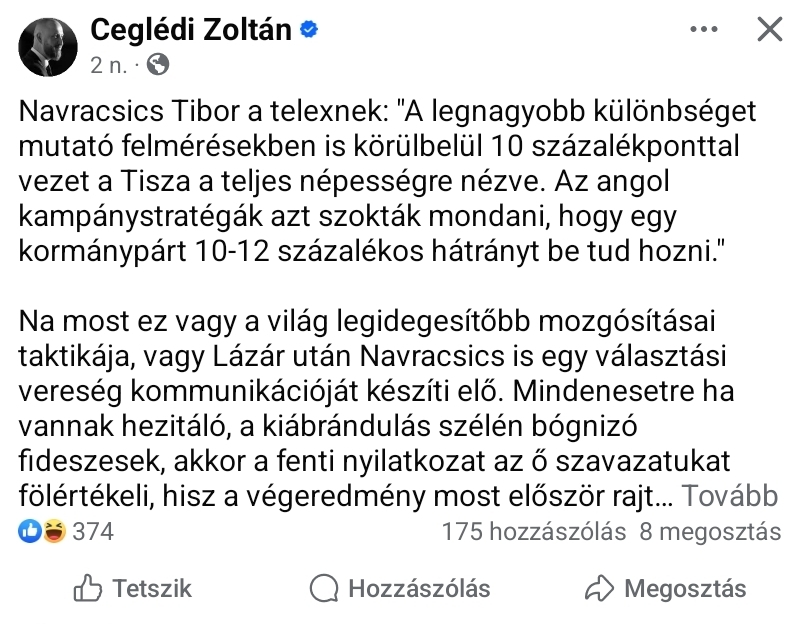The image size is (800, 624).
Task: Close the post with the X
Action: [769, 30]
